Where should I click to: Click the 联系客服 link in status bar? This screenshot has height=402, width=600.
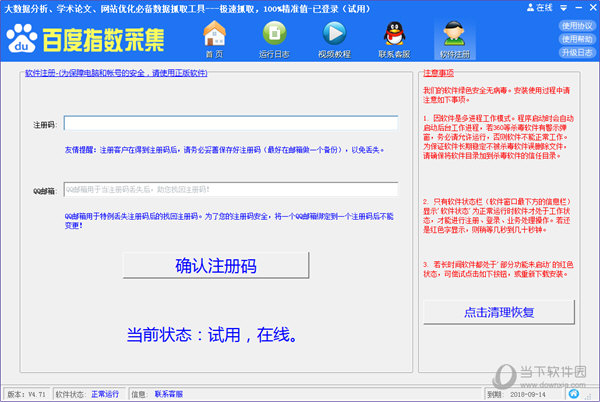169,394
